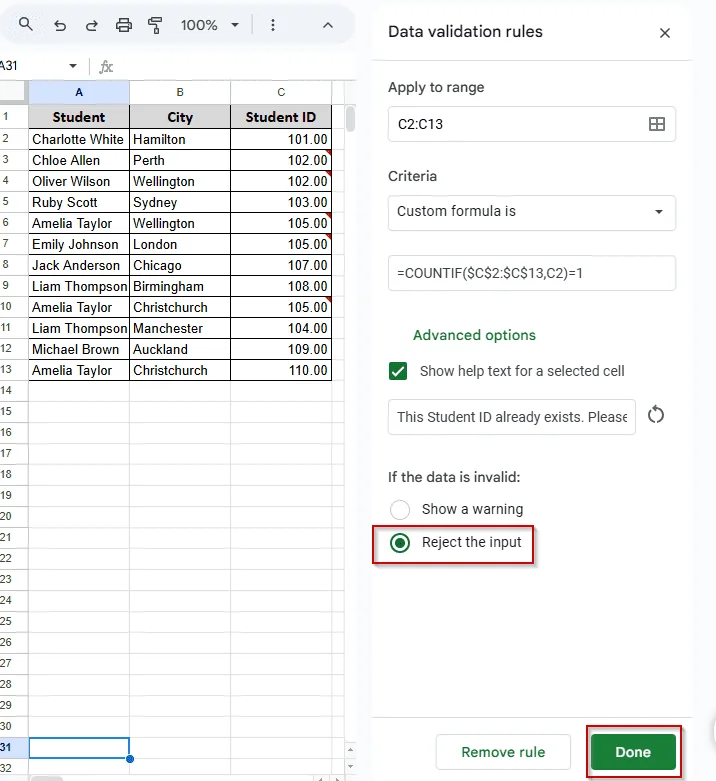Click the Student ID header cell

pos(281,117)
